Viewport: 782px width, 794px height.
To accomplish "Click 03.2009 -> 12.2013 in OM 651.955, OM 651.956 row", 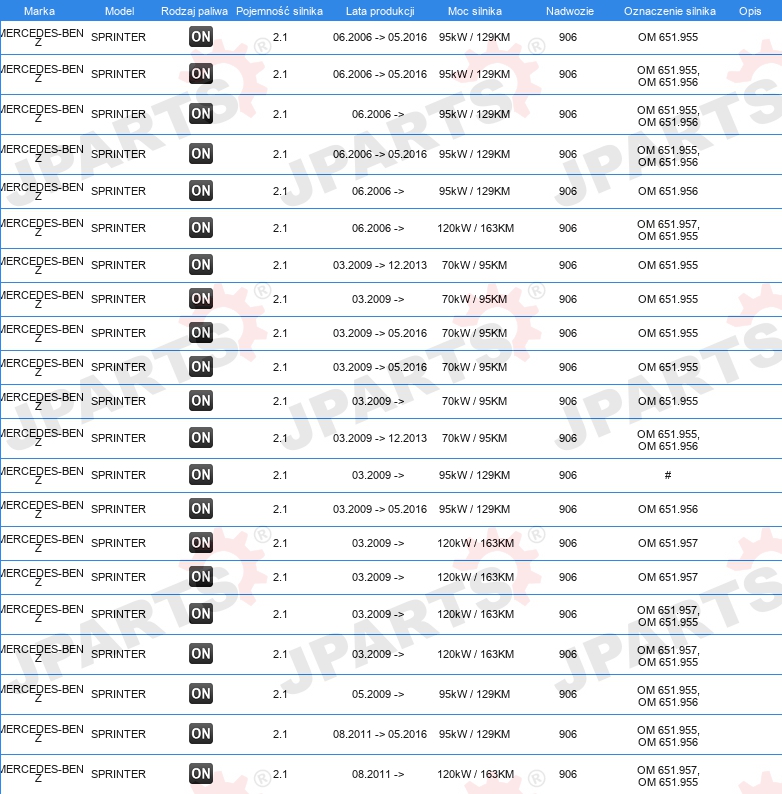I will (380, 438).
